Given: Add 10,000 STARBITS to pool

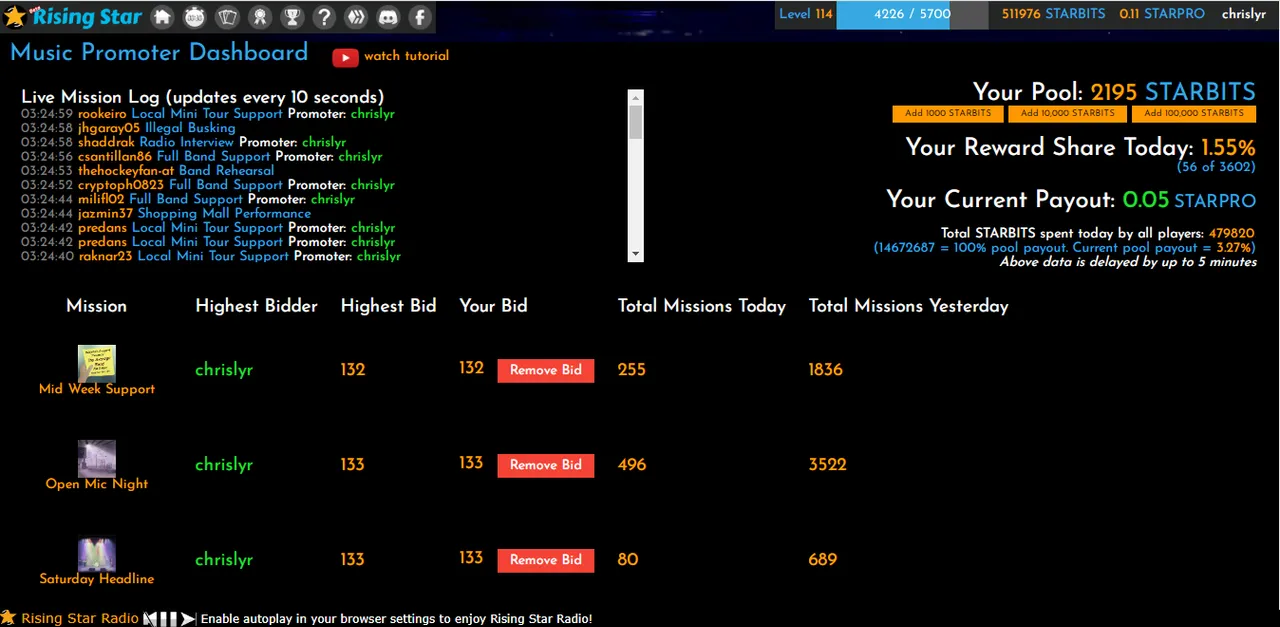Looking at the screenshot, I should point(1070,114).
